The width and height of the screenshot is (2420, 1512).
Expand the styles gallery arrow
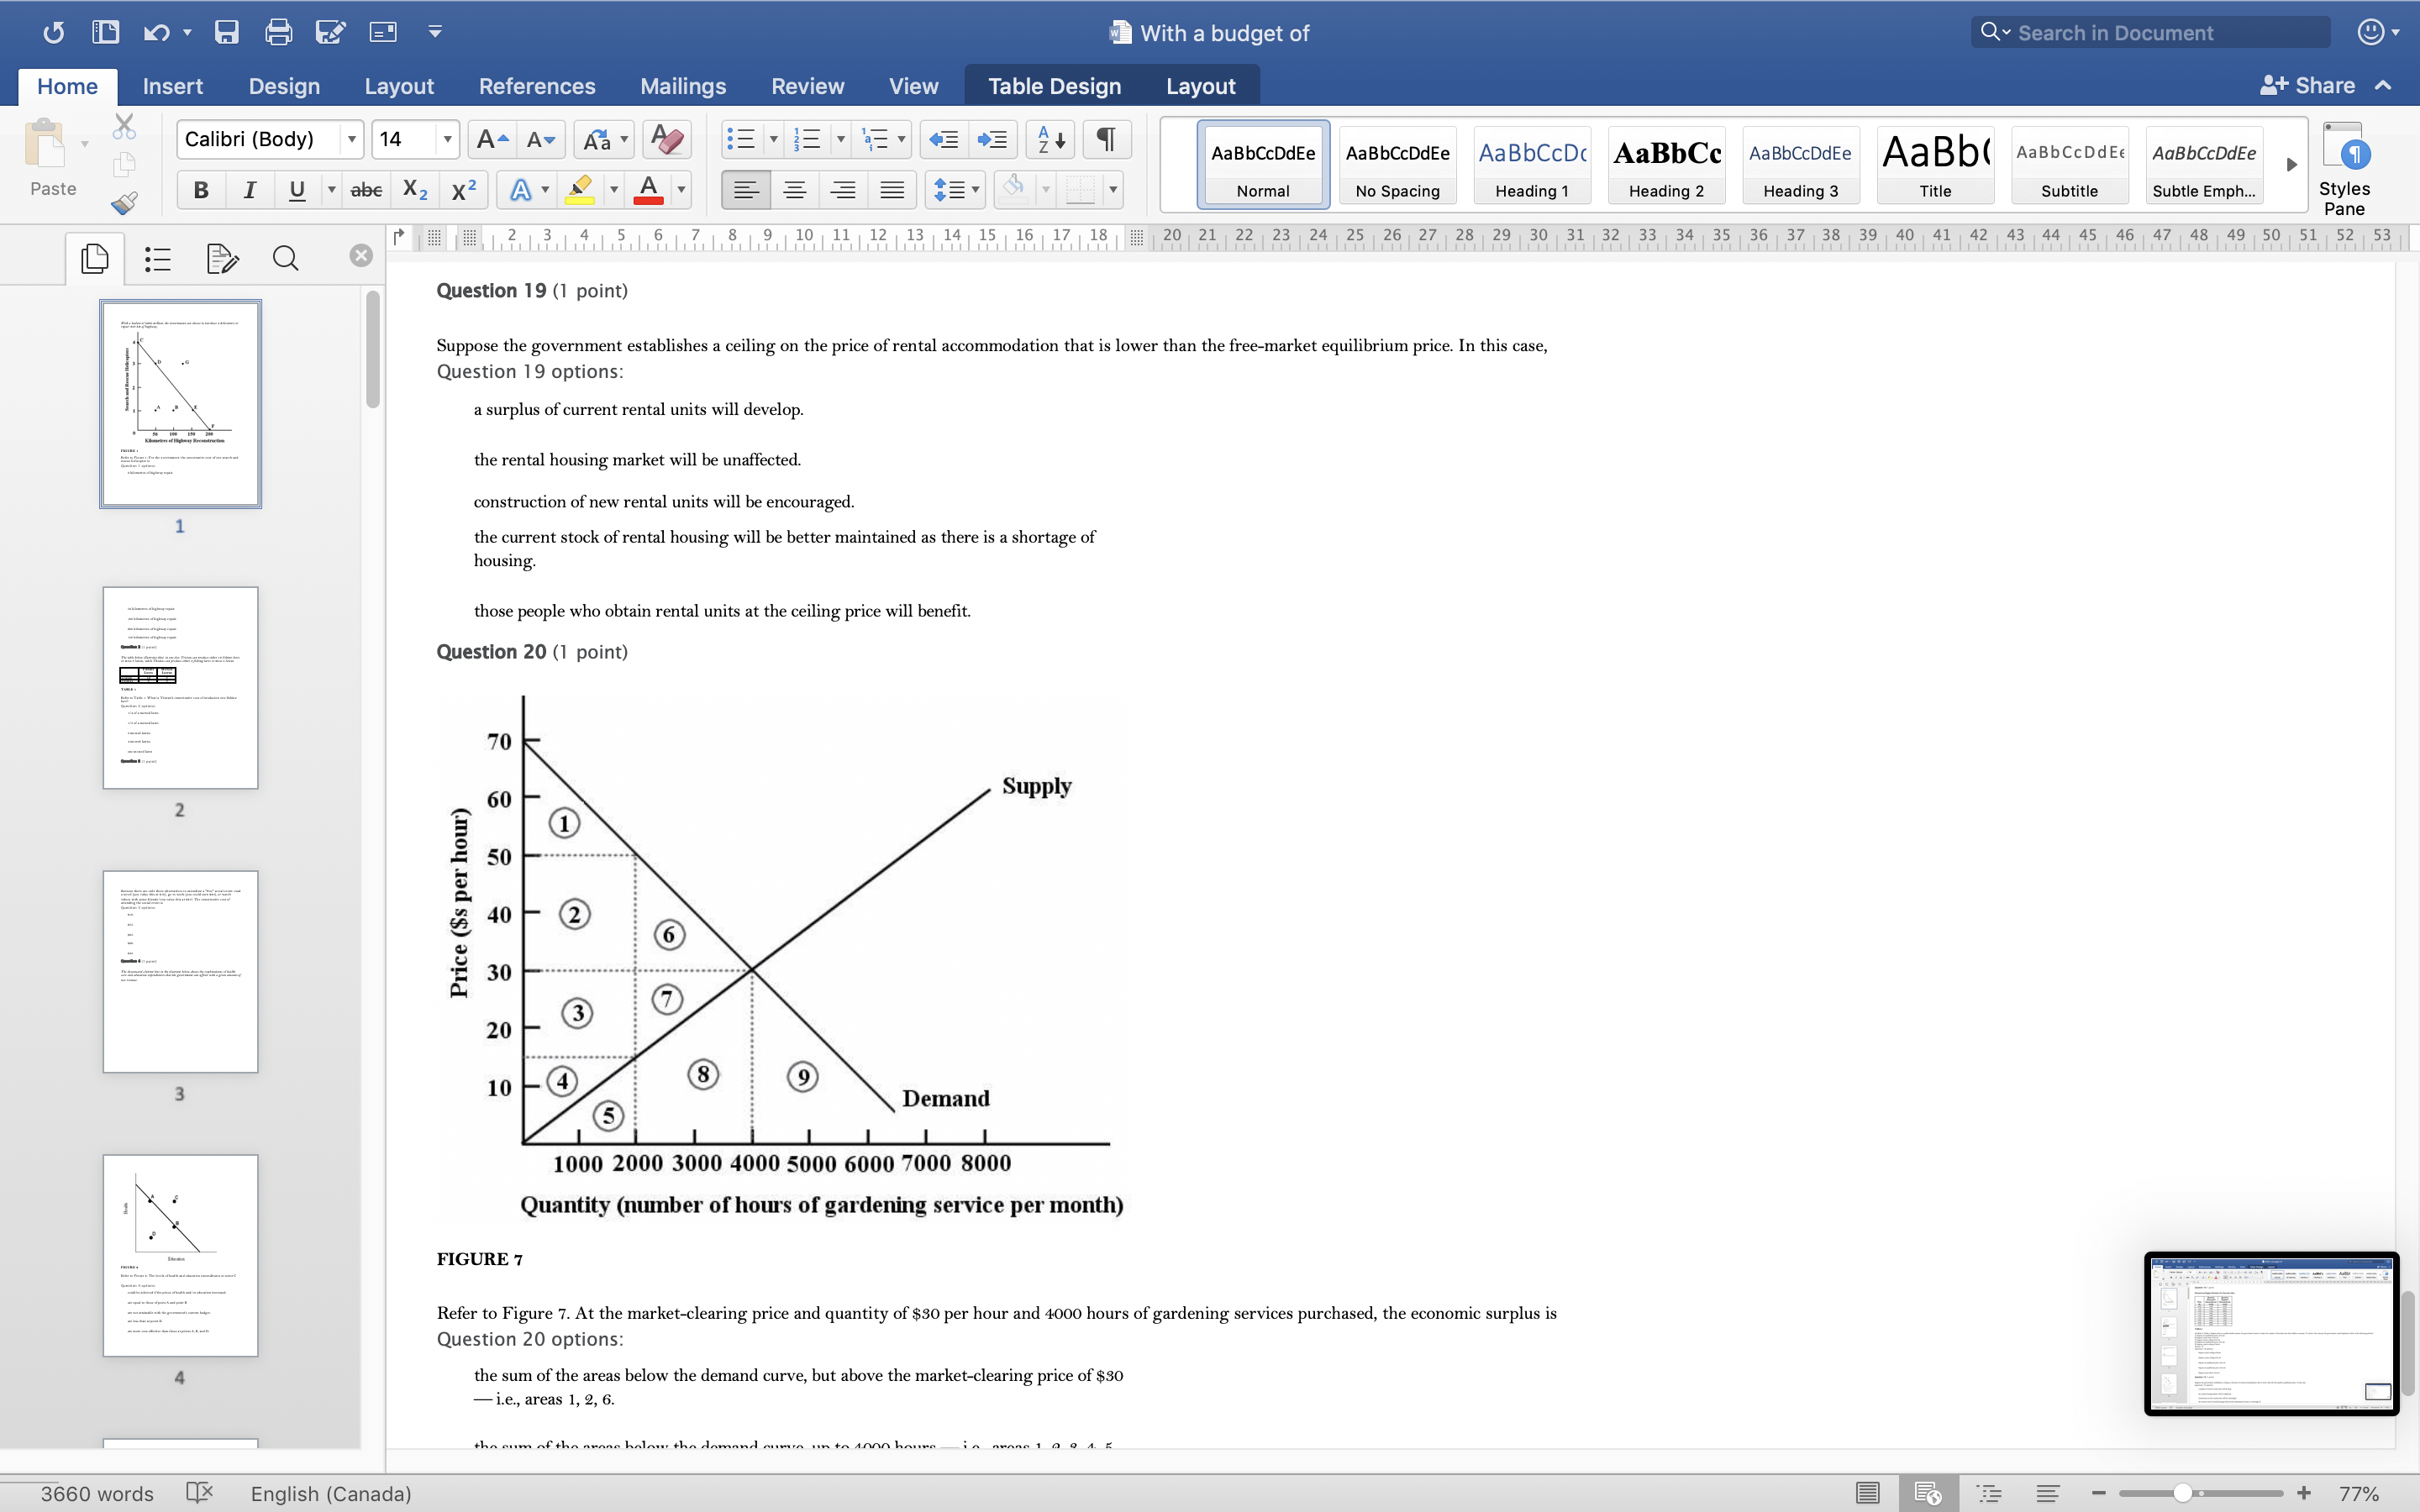tap(2291, 164)
